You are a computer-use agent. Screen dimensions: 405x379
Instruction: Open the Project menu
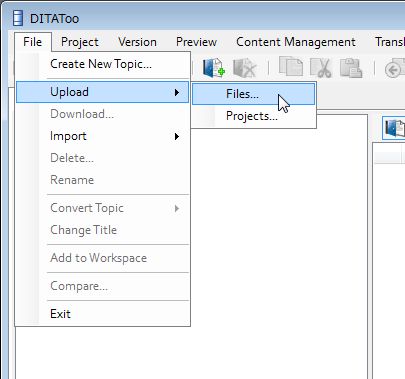(80, 42)
